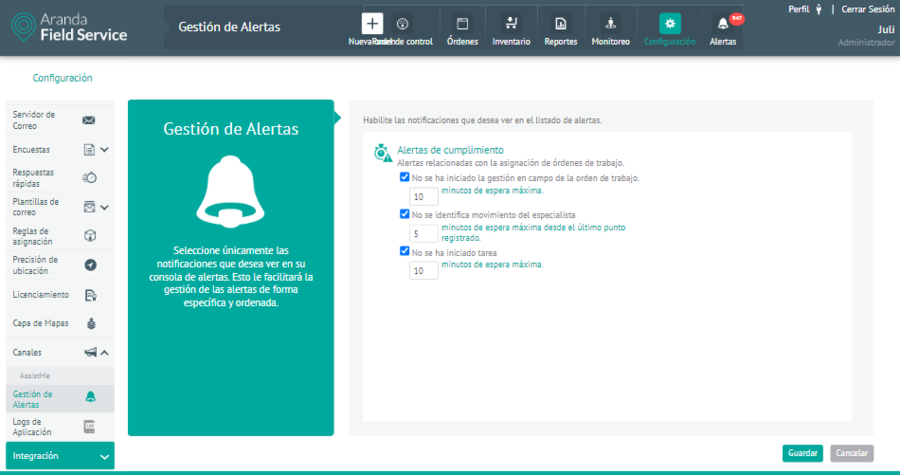Collapse the Canales submenu chevron

coord(104,353)
